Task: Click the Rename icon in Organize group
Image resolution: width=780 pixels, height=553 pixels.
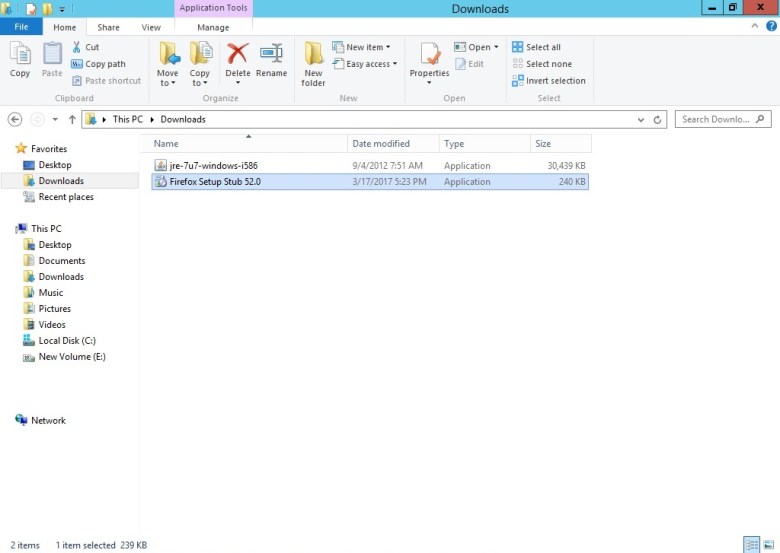Action: tap(271, 56)
